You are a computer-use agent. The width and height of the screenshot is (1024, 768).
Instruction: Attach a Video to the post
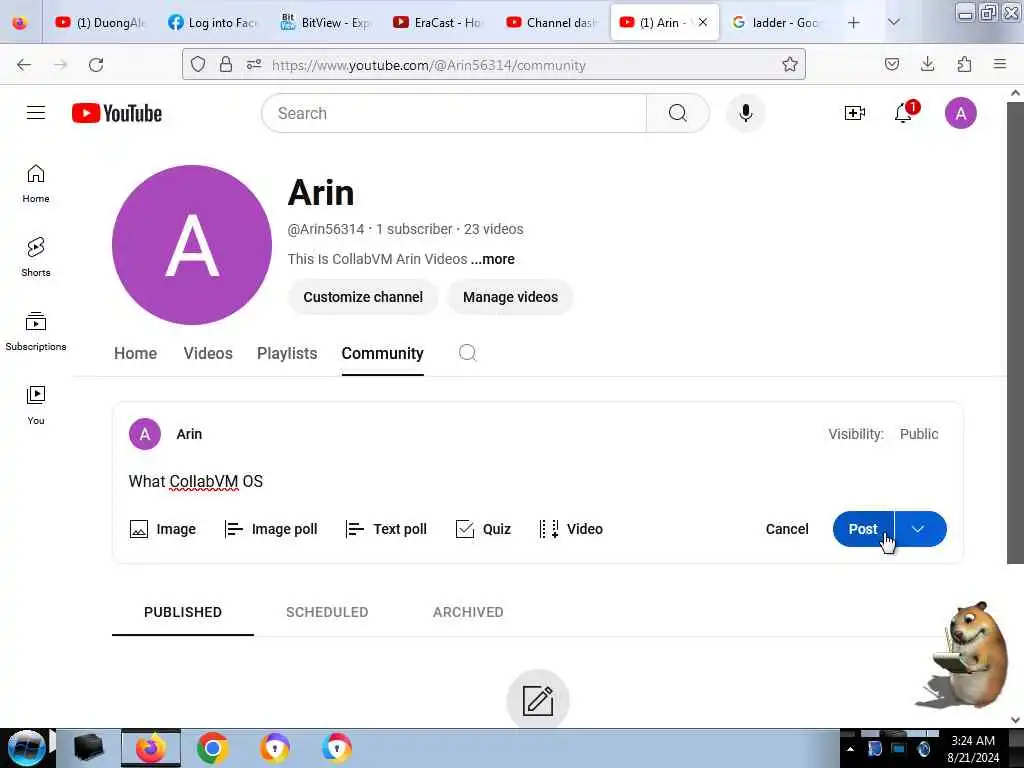click(x=571, y=529)
